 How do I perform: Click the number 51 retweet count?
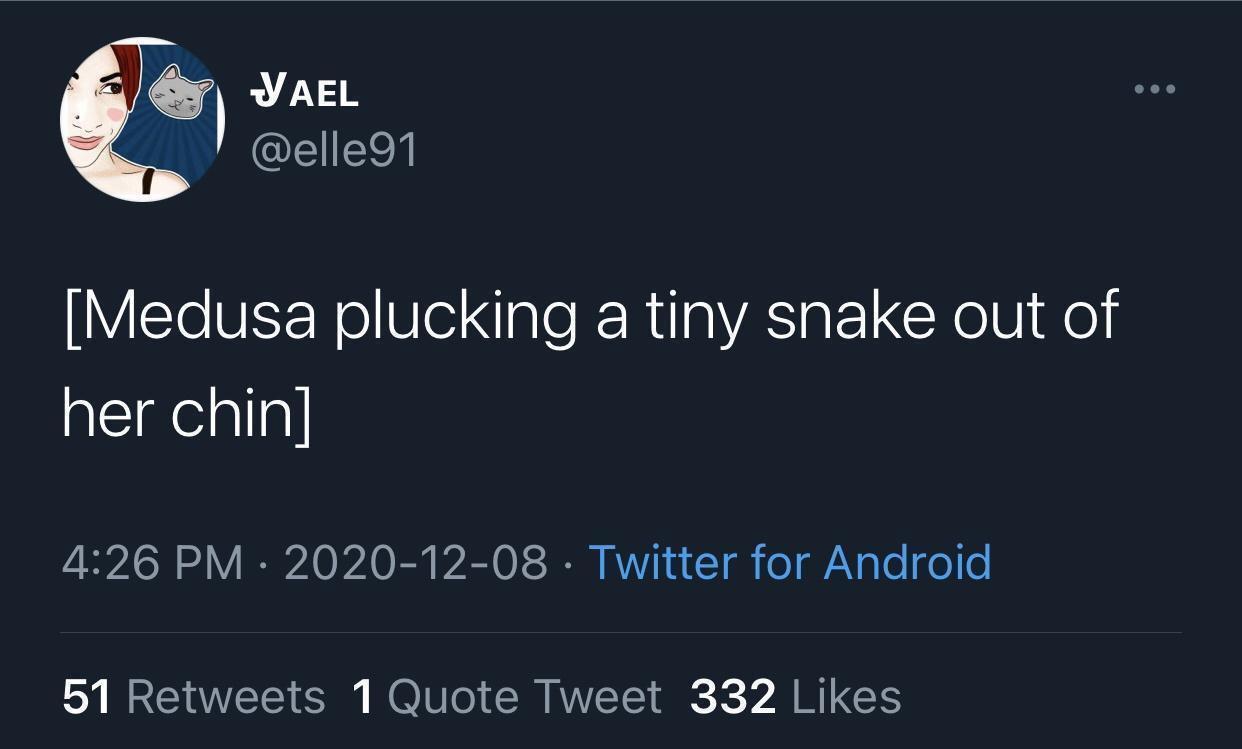click(x=86, y=697)
